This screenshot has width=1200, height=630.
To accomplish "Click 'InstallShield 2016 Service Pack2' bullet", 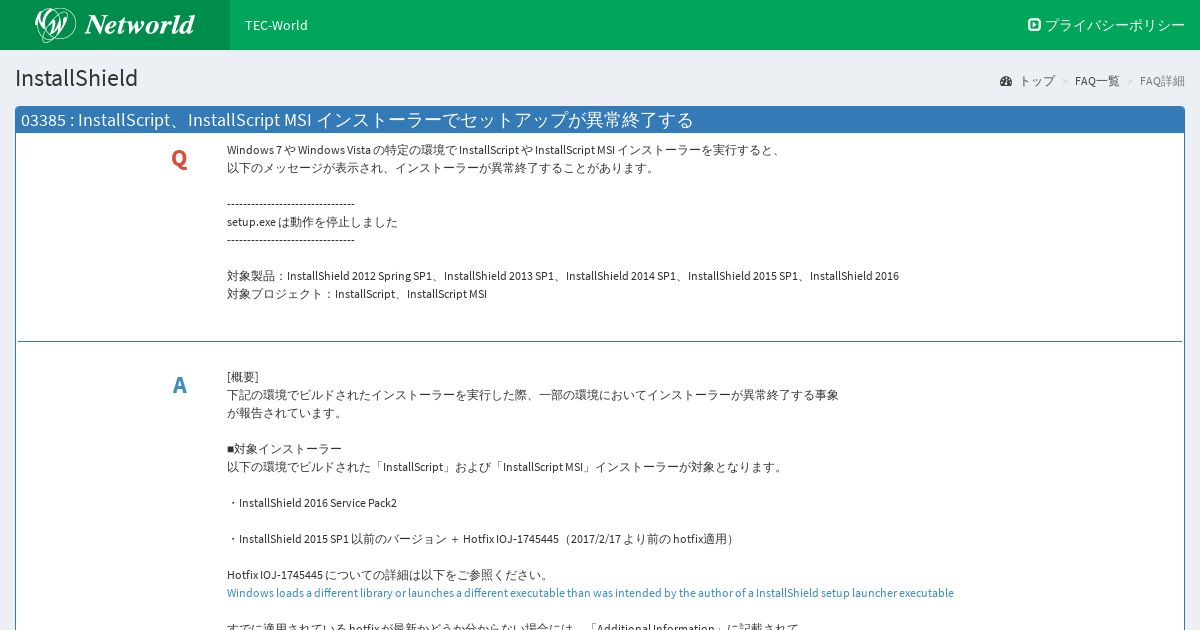I will click(312, 503).
